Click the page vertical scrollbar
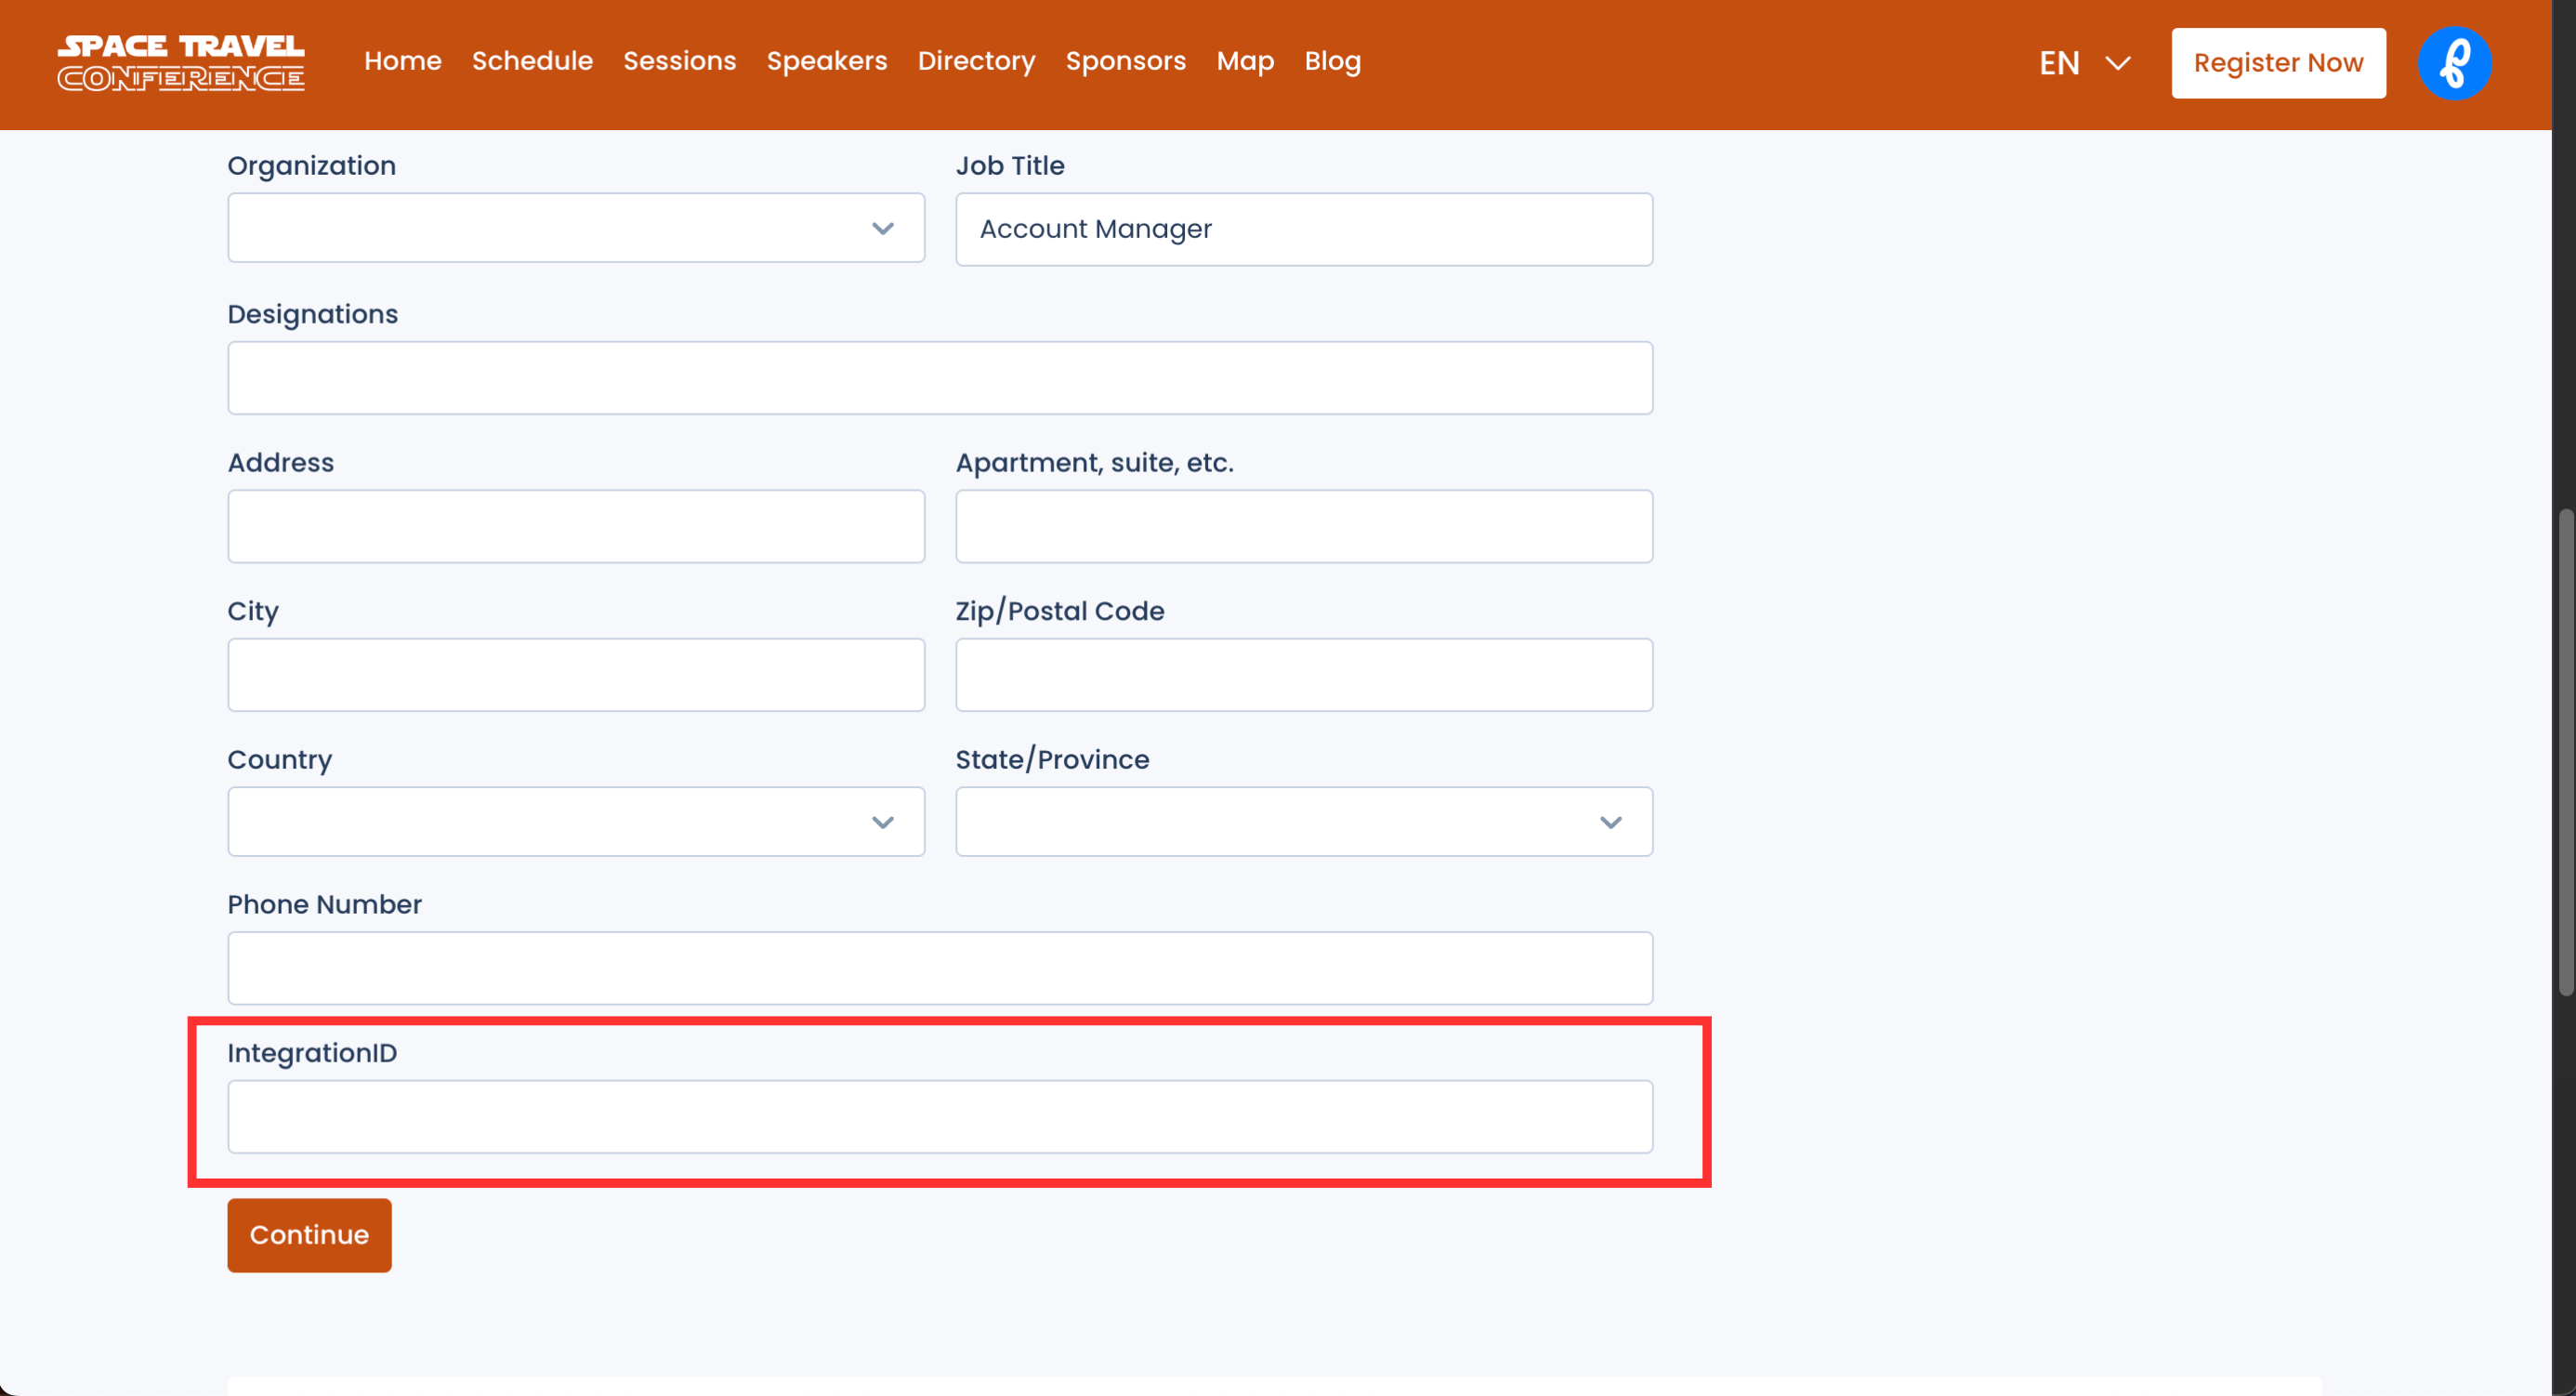The image size is (2576, 1396). tap(2564, 750)
